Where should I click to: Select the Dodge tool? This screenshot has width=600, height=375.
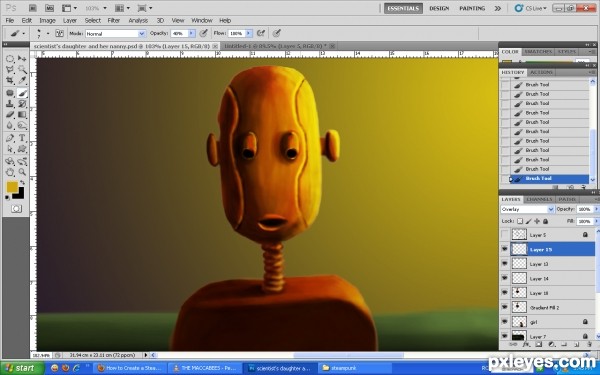[x=22, y=126]
